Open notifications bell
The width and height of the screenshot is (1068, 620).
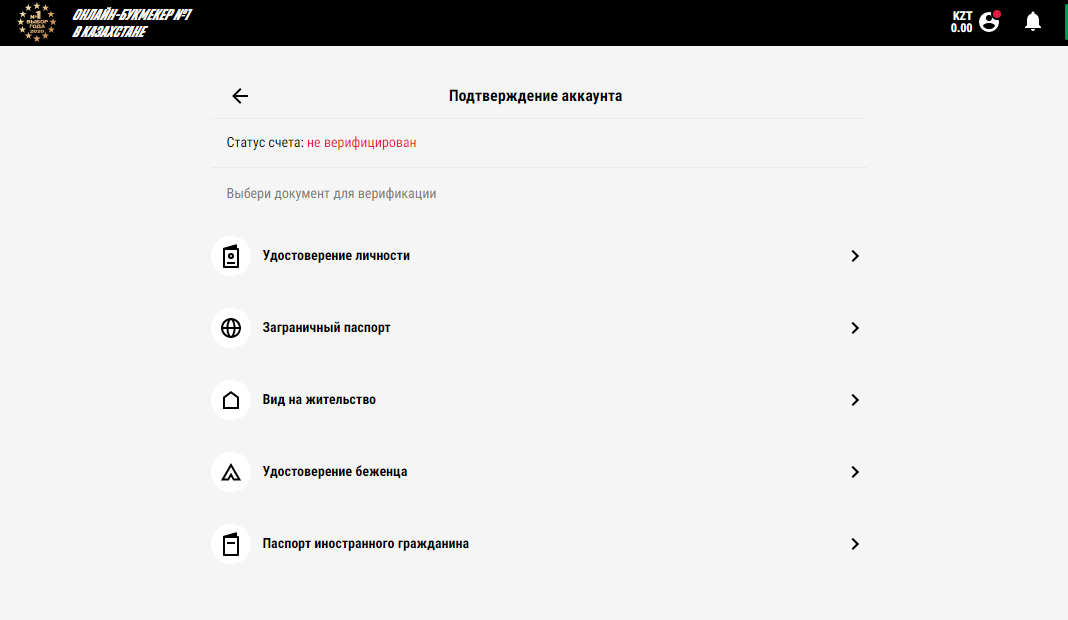click(x=1033, y=22)
